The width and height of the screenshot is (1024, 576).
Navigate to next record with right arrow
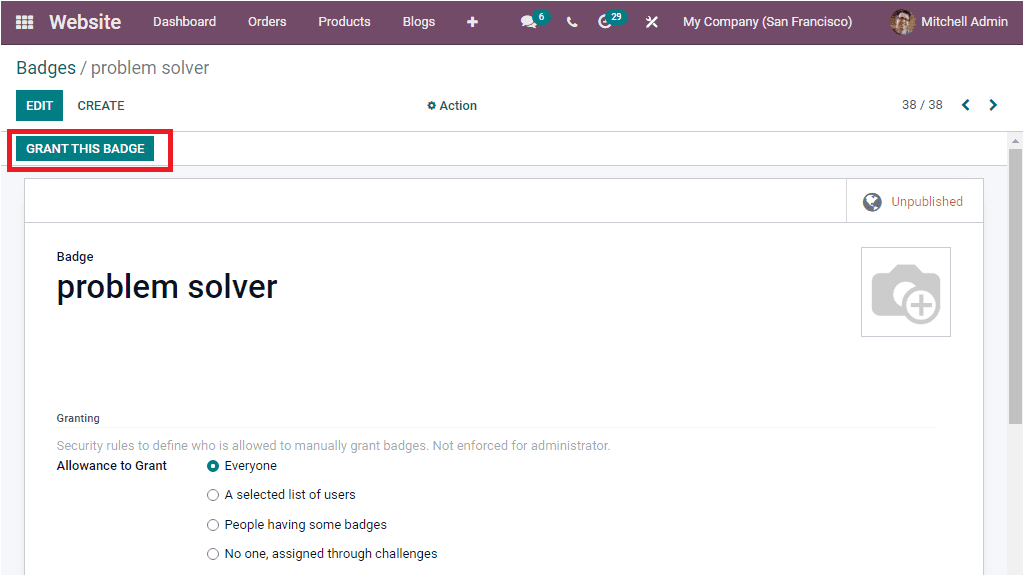pos(993,104)
